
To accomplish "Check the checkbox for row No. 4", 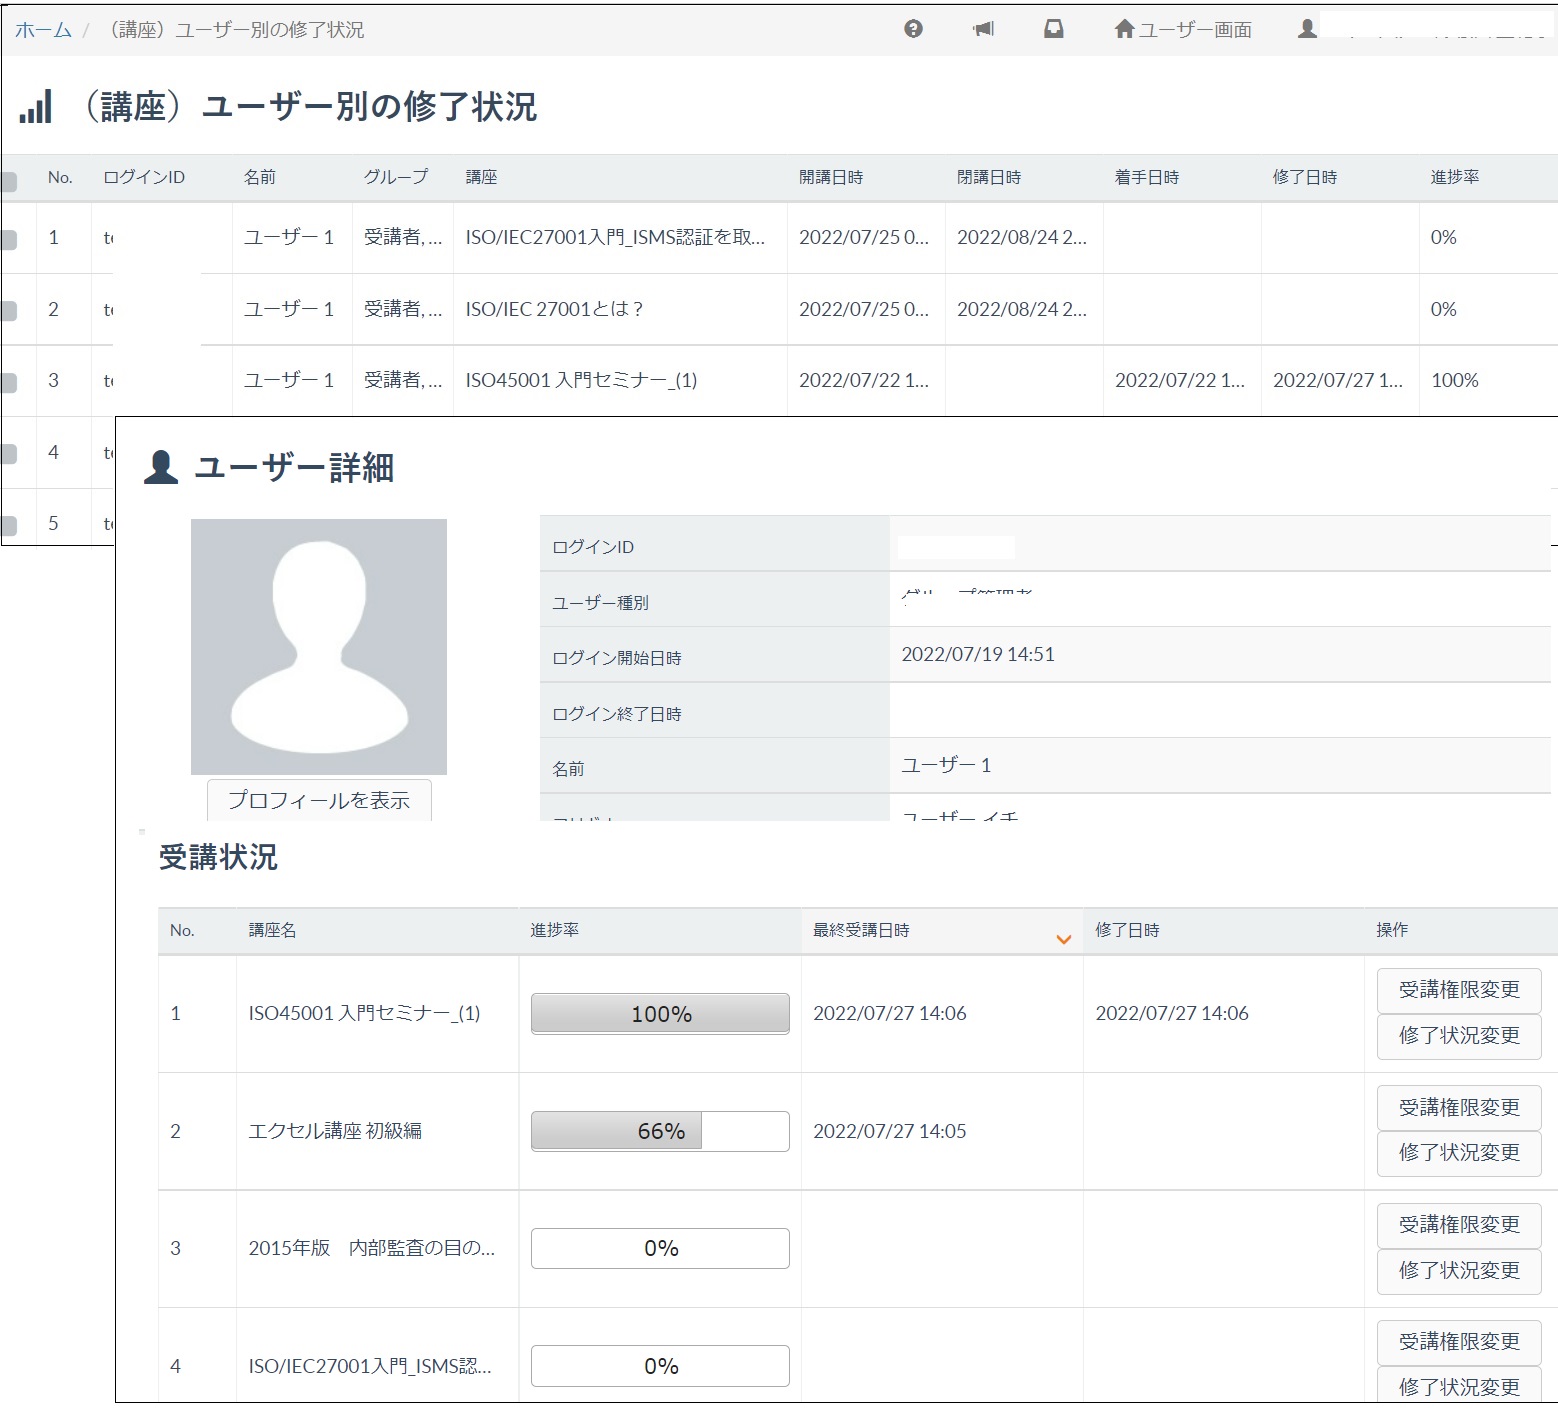I will pyautogui.click(x=8, y=453).
